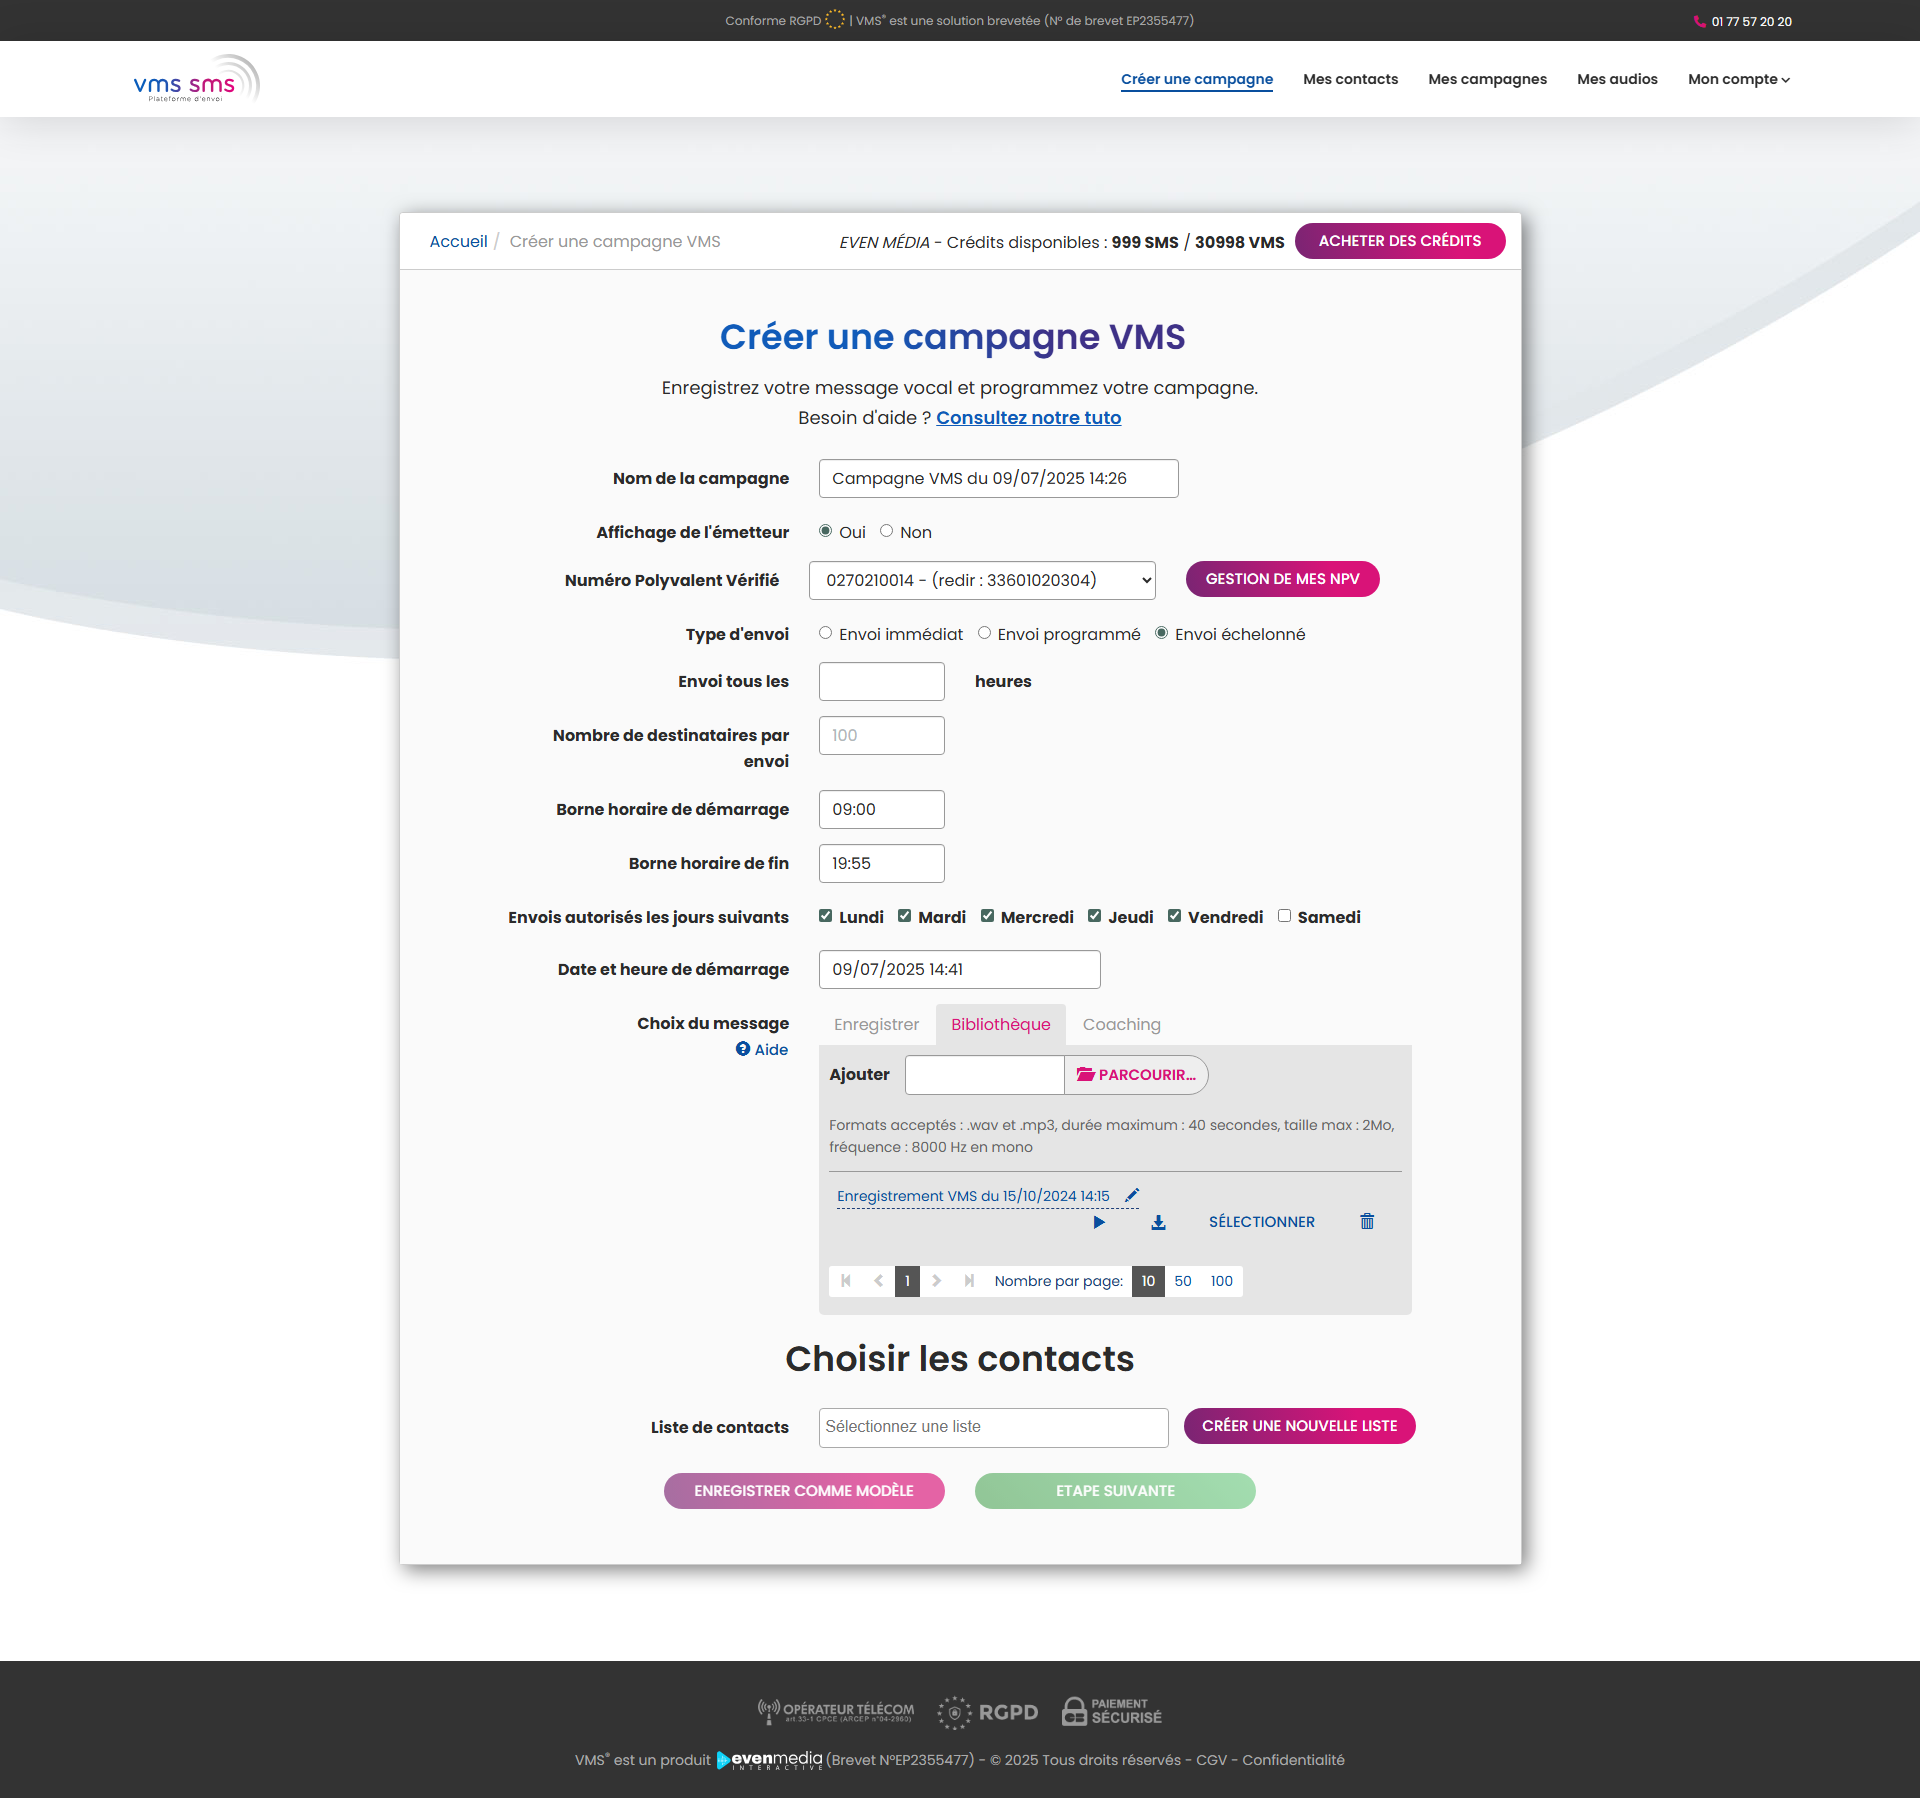Choose Envoi immédiat option
Screen dimensions: 1920x1798
click(x=825, y=633)
